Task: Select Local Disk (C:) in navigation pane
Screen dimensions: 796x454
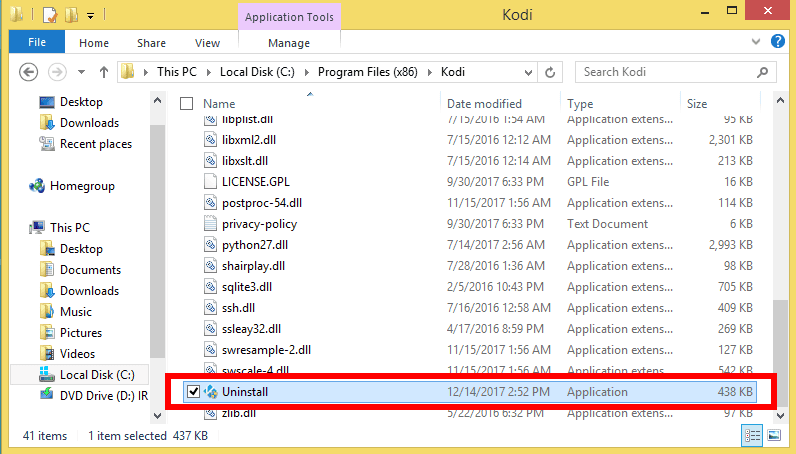Action: 97,375
